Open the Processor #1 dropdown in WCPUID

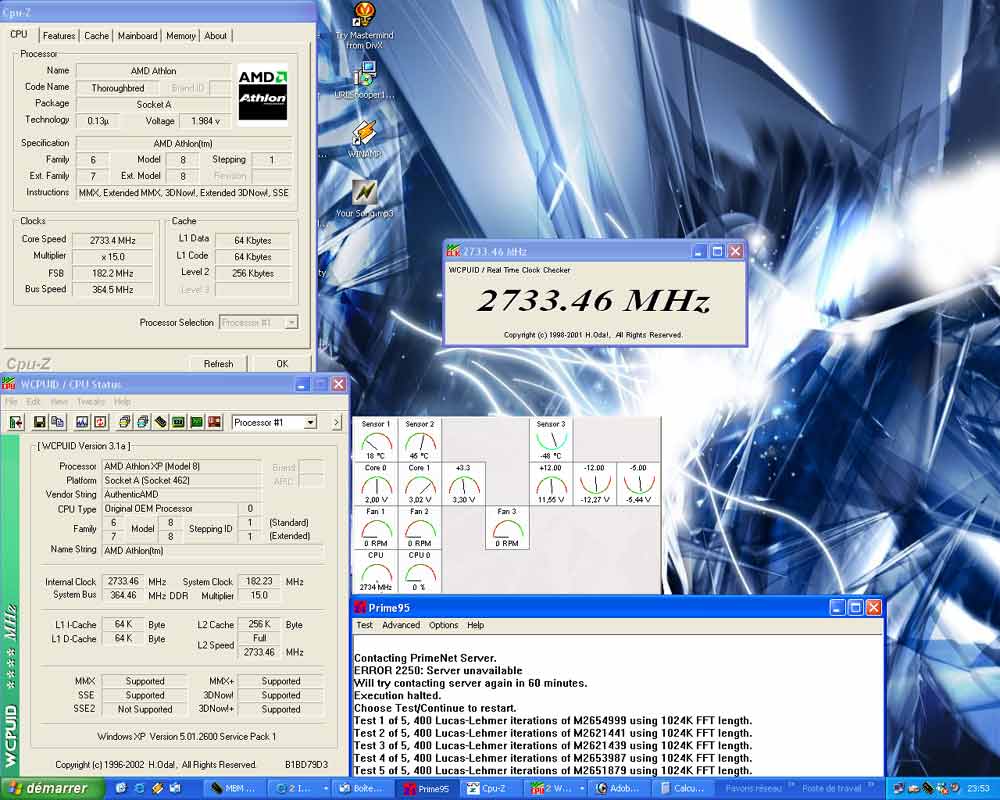(310, 422)
